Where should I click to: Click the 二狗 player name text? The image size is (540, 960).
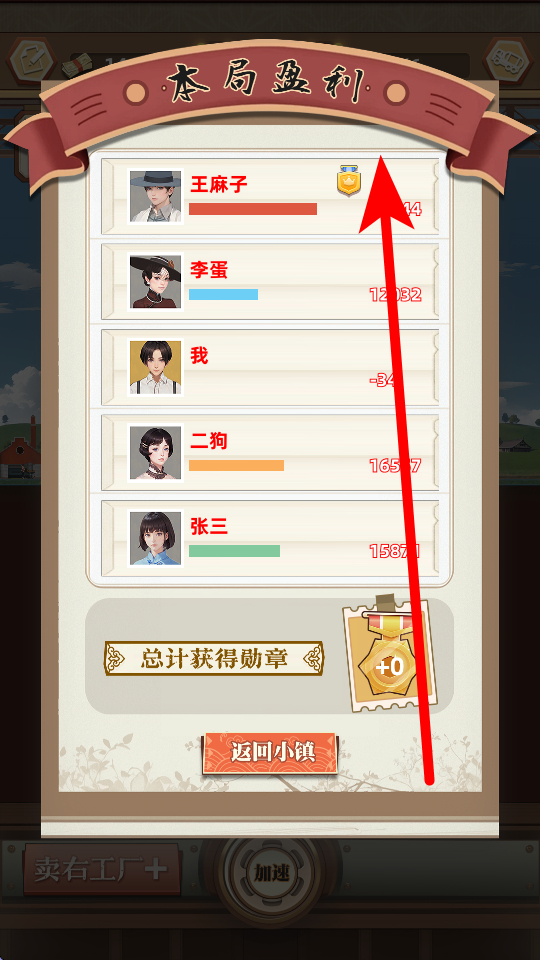tap(209, 441)
